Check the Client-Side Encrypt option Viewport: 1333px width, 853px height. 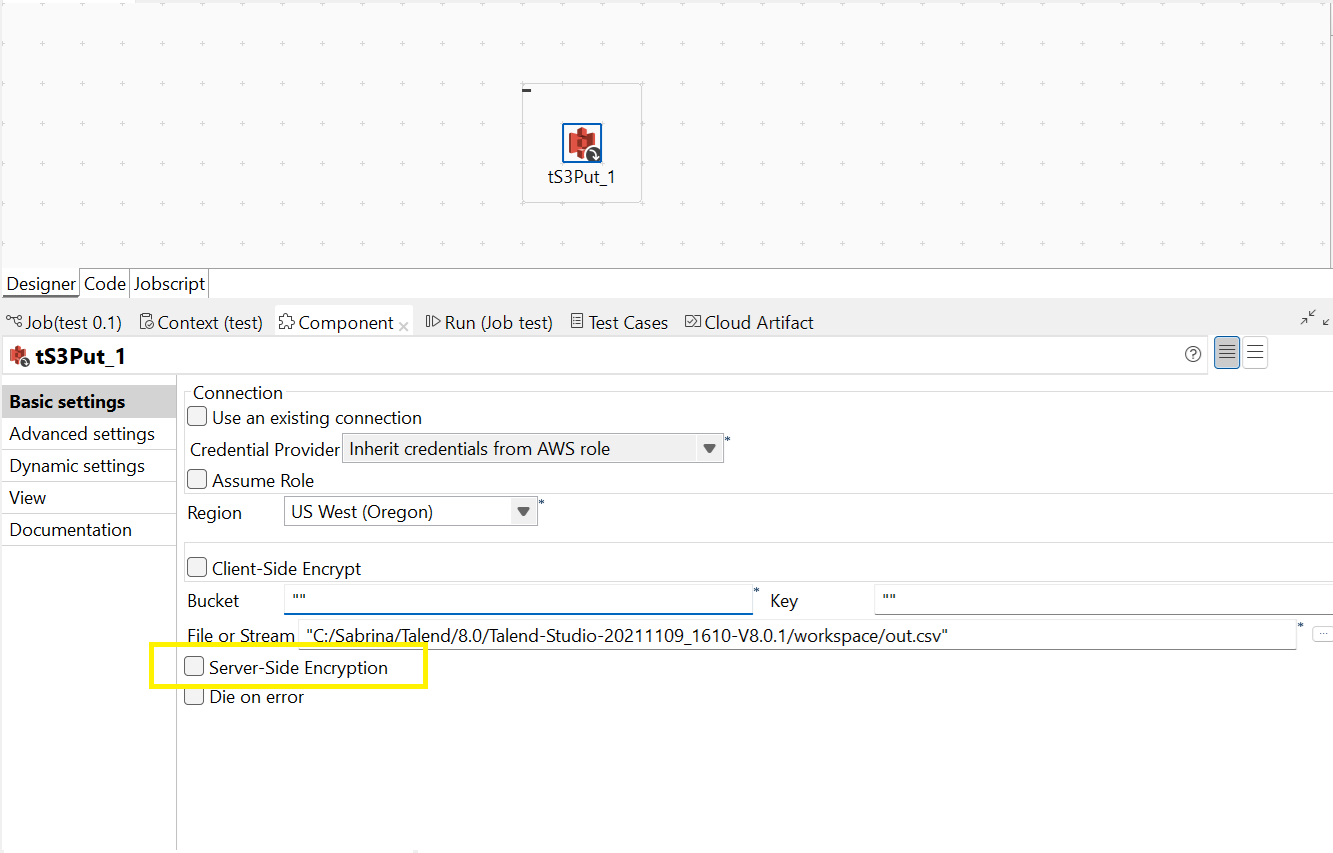pos(197,566)
